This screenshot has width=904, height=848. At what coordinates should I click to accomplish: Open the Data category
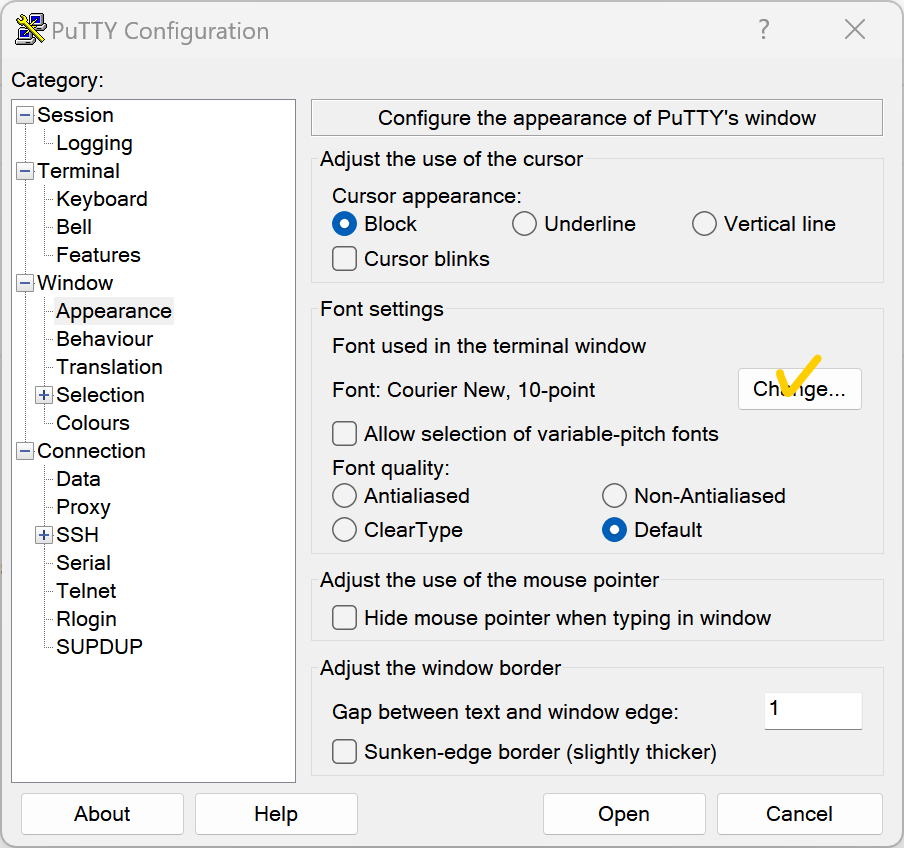[78, 479]
